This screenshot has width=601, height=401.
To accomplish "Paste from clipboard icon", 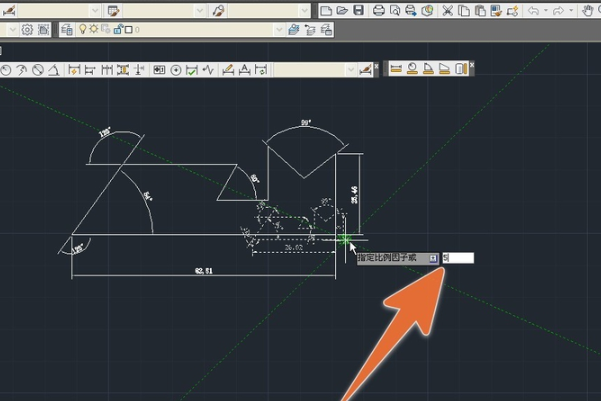I will (480, 10).
